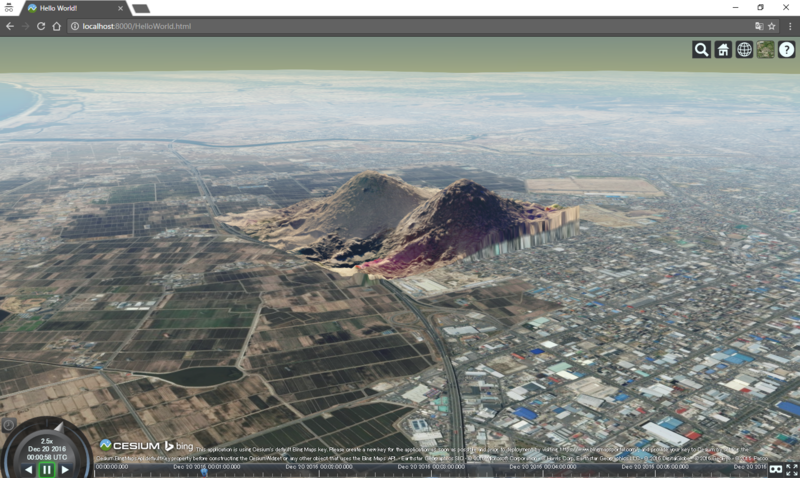Click the timeline scrubber marker
The width and height of the screenshot is (800, 478).
(x=204, y=472)
